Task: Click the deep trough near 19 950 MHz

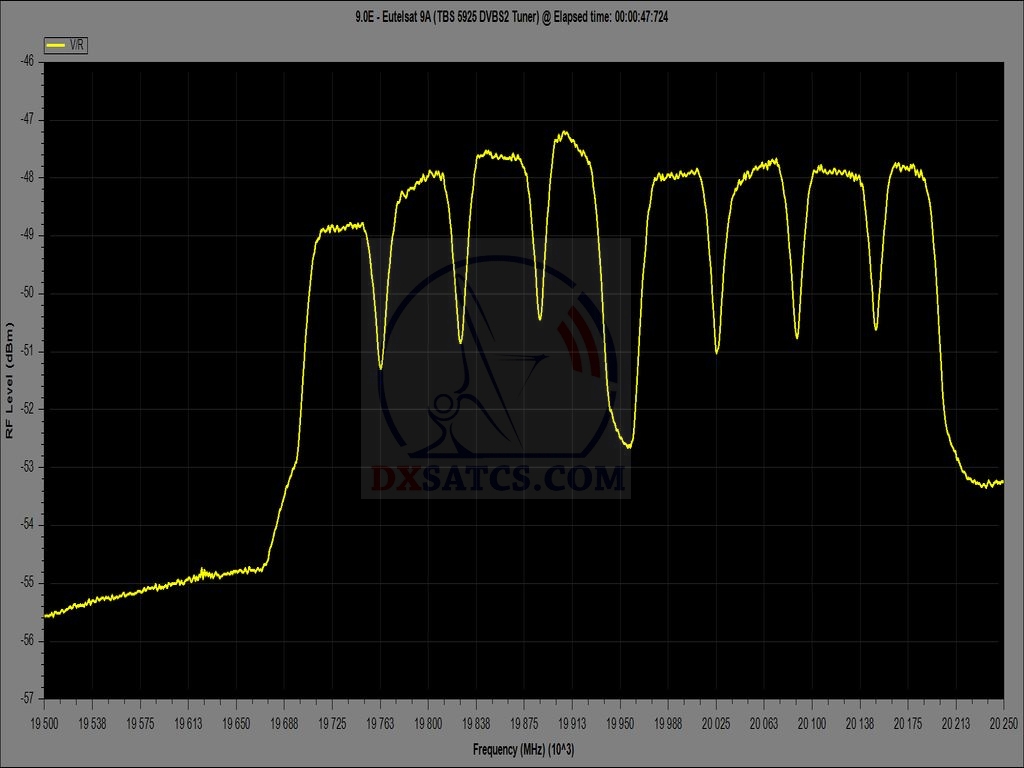Action: [x=627, y=446]
